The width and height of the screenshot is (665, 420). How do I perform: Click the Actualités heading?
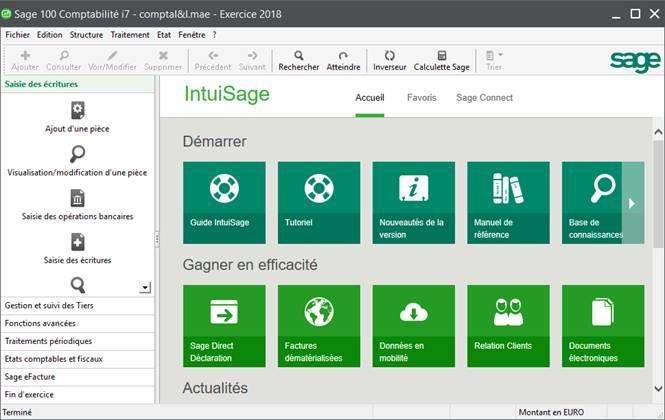(x=215, y=388)
